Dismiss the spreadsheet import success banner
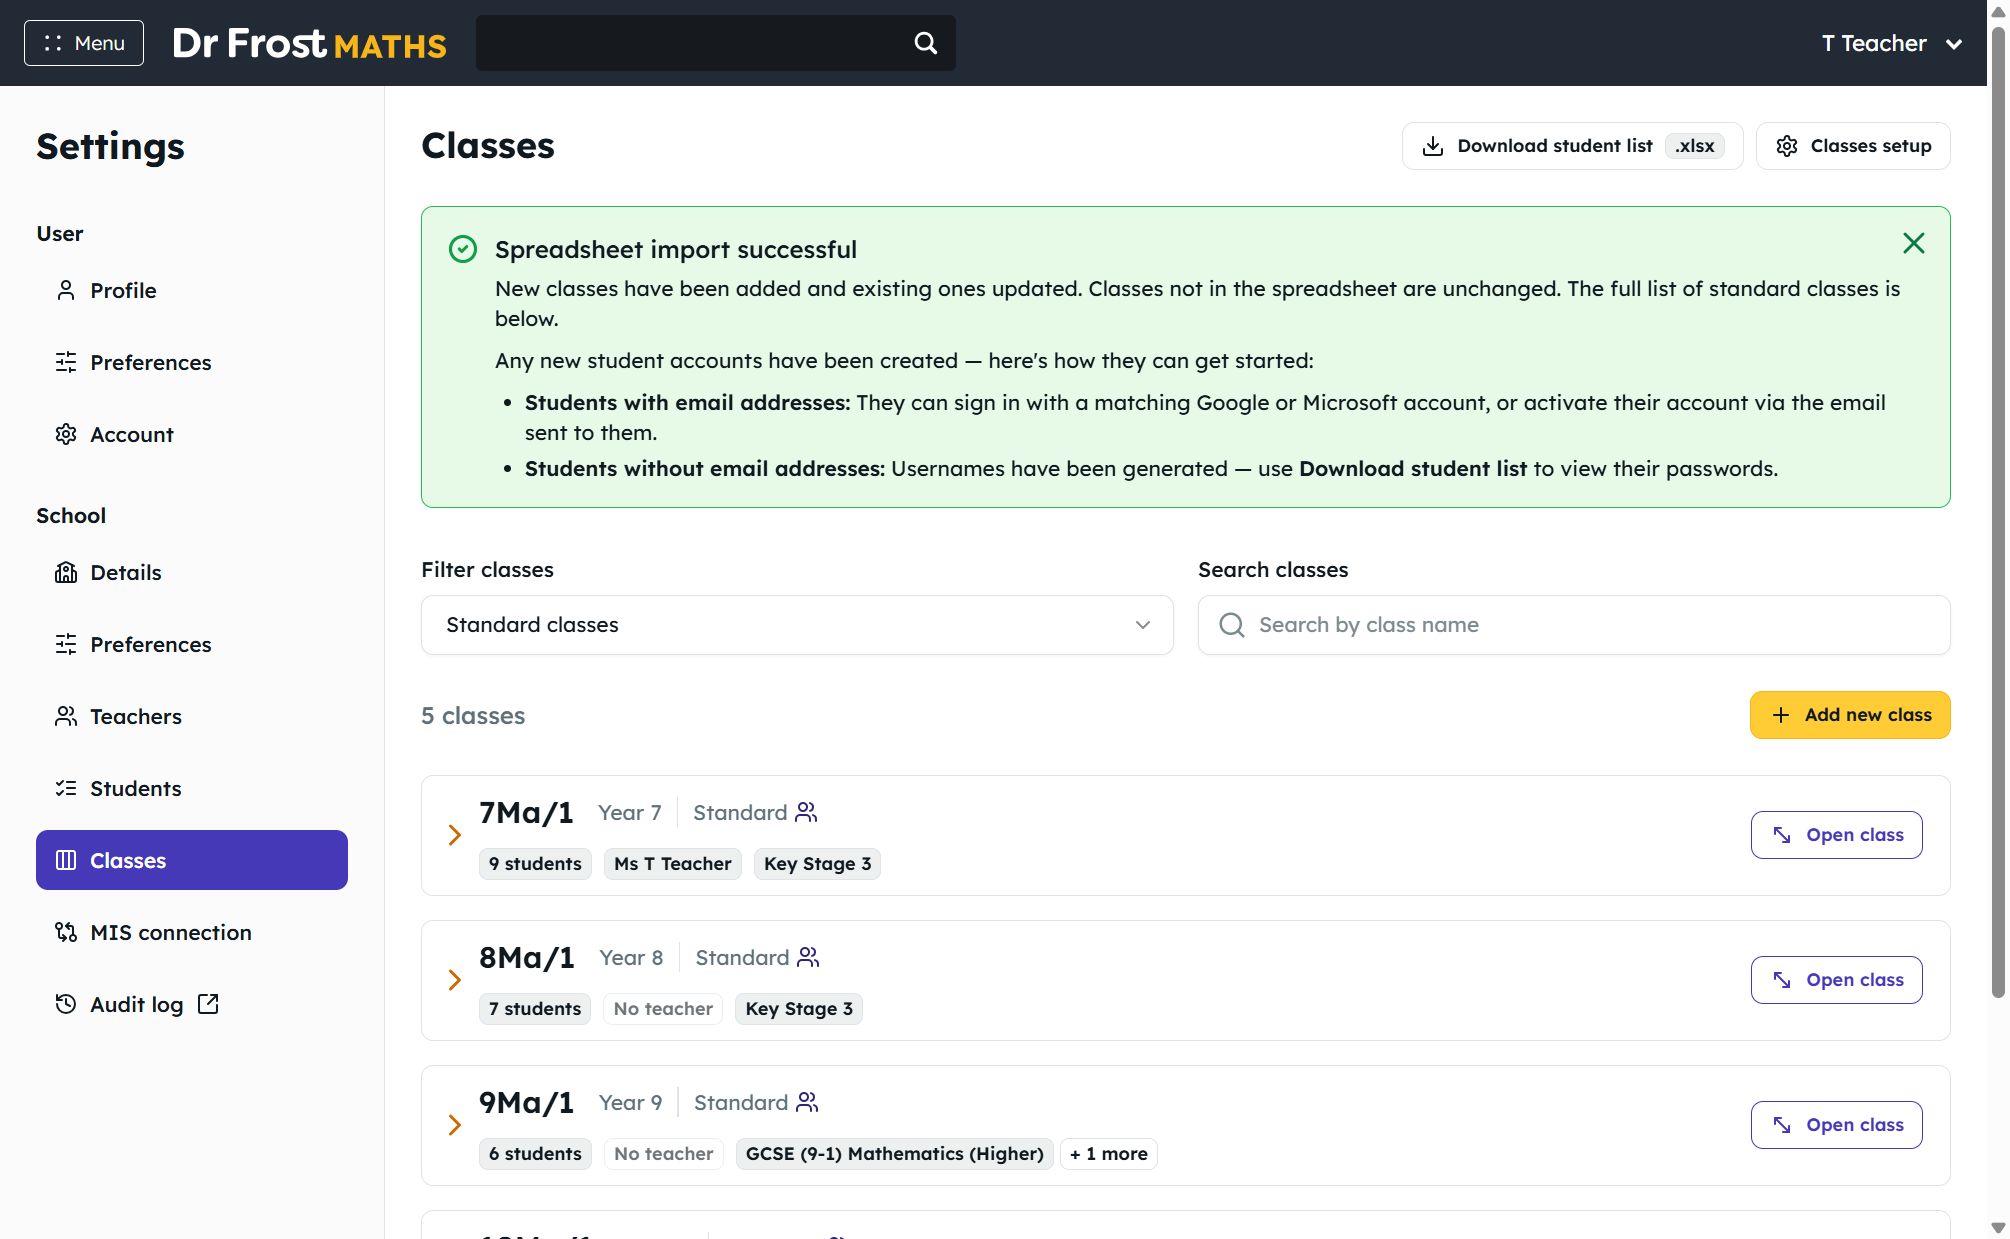This screenshot has width=2010, height=1239. tap(1914, 243)
